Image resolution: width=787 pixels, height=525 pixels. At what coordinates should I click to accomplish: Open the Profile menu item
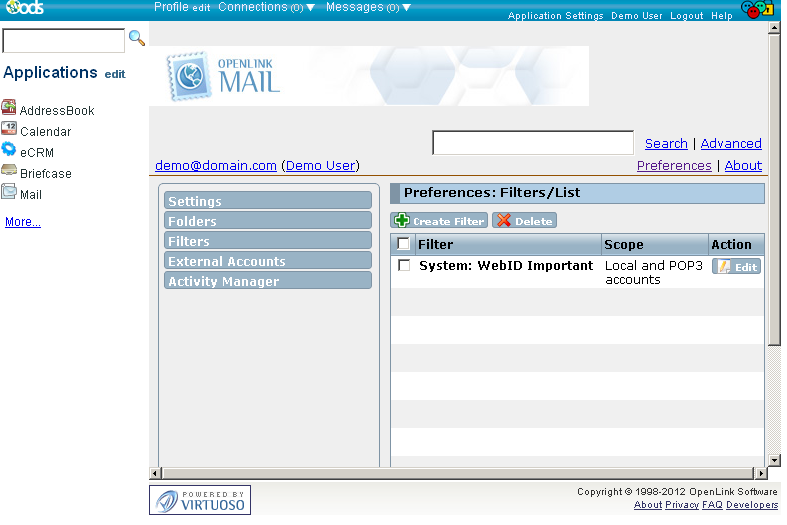tap(171, 7)
